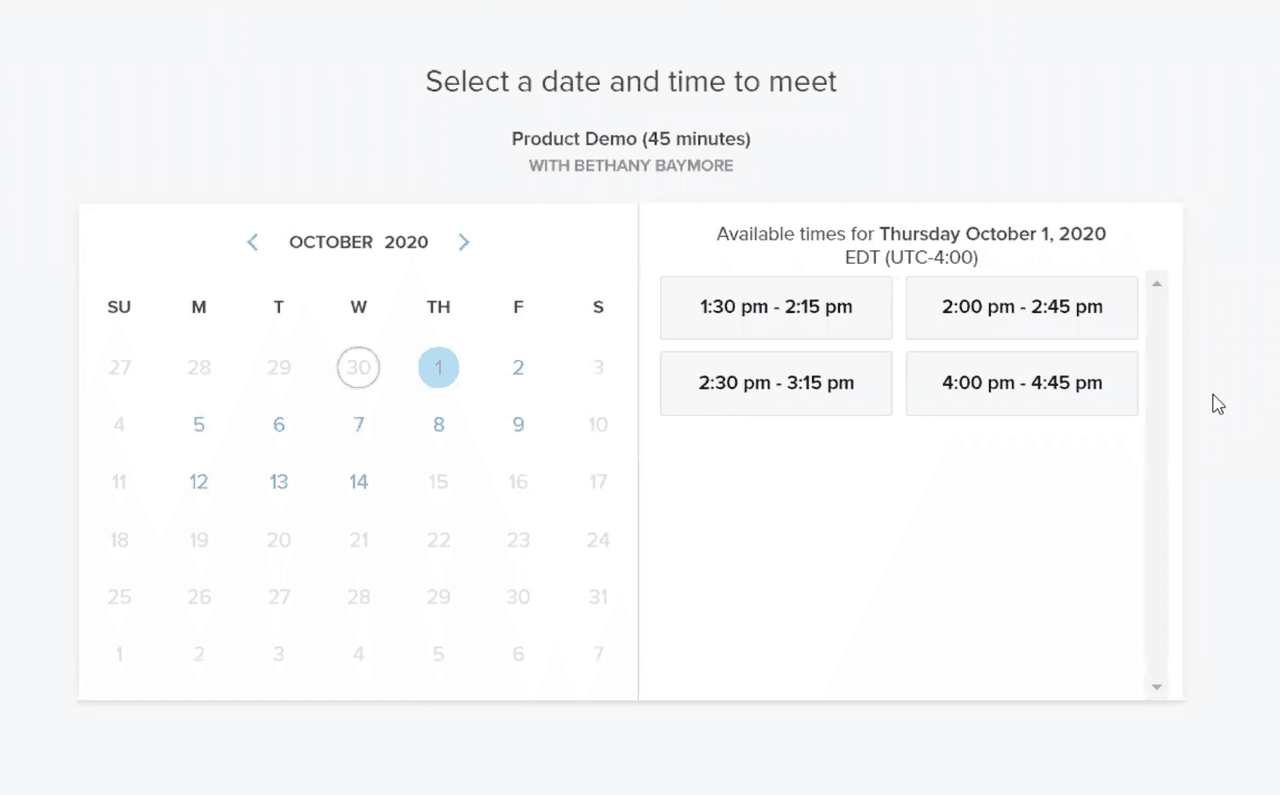The image size is (1280, 795).
Task: Select October 6 on the calendar
Action: (278, 424)
